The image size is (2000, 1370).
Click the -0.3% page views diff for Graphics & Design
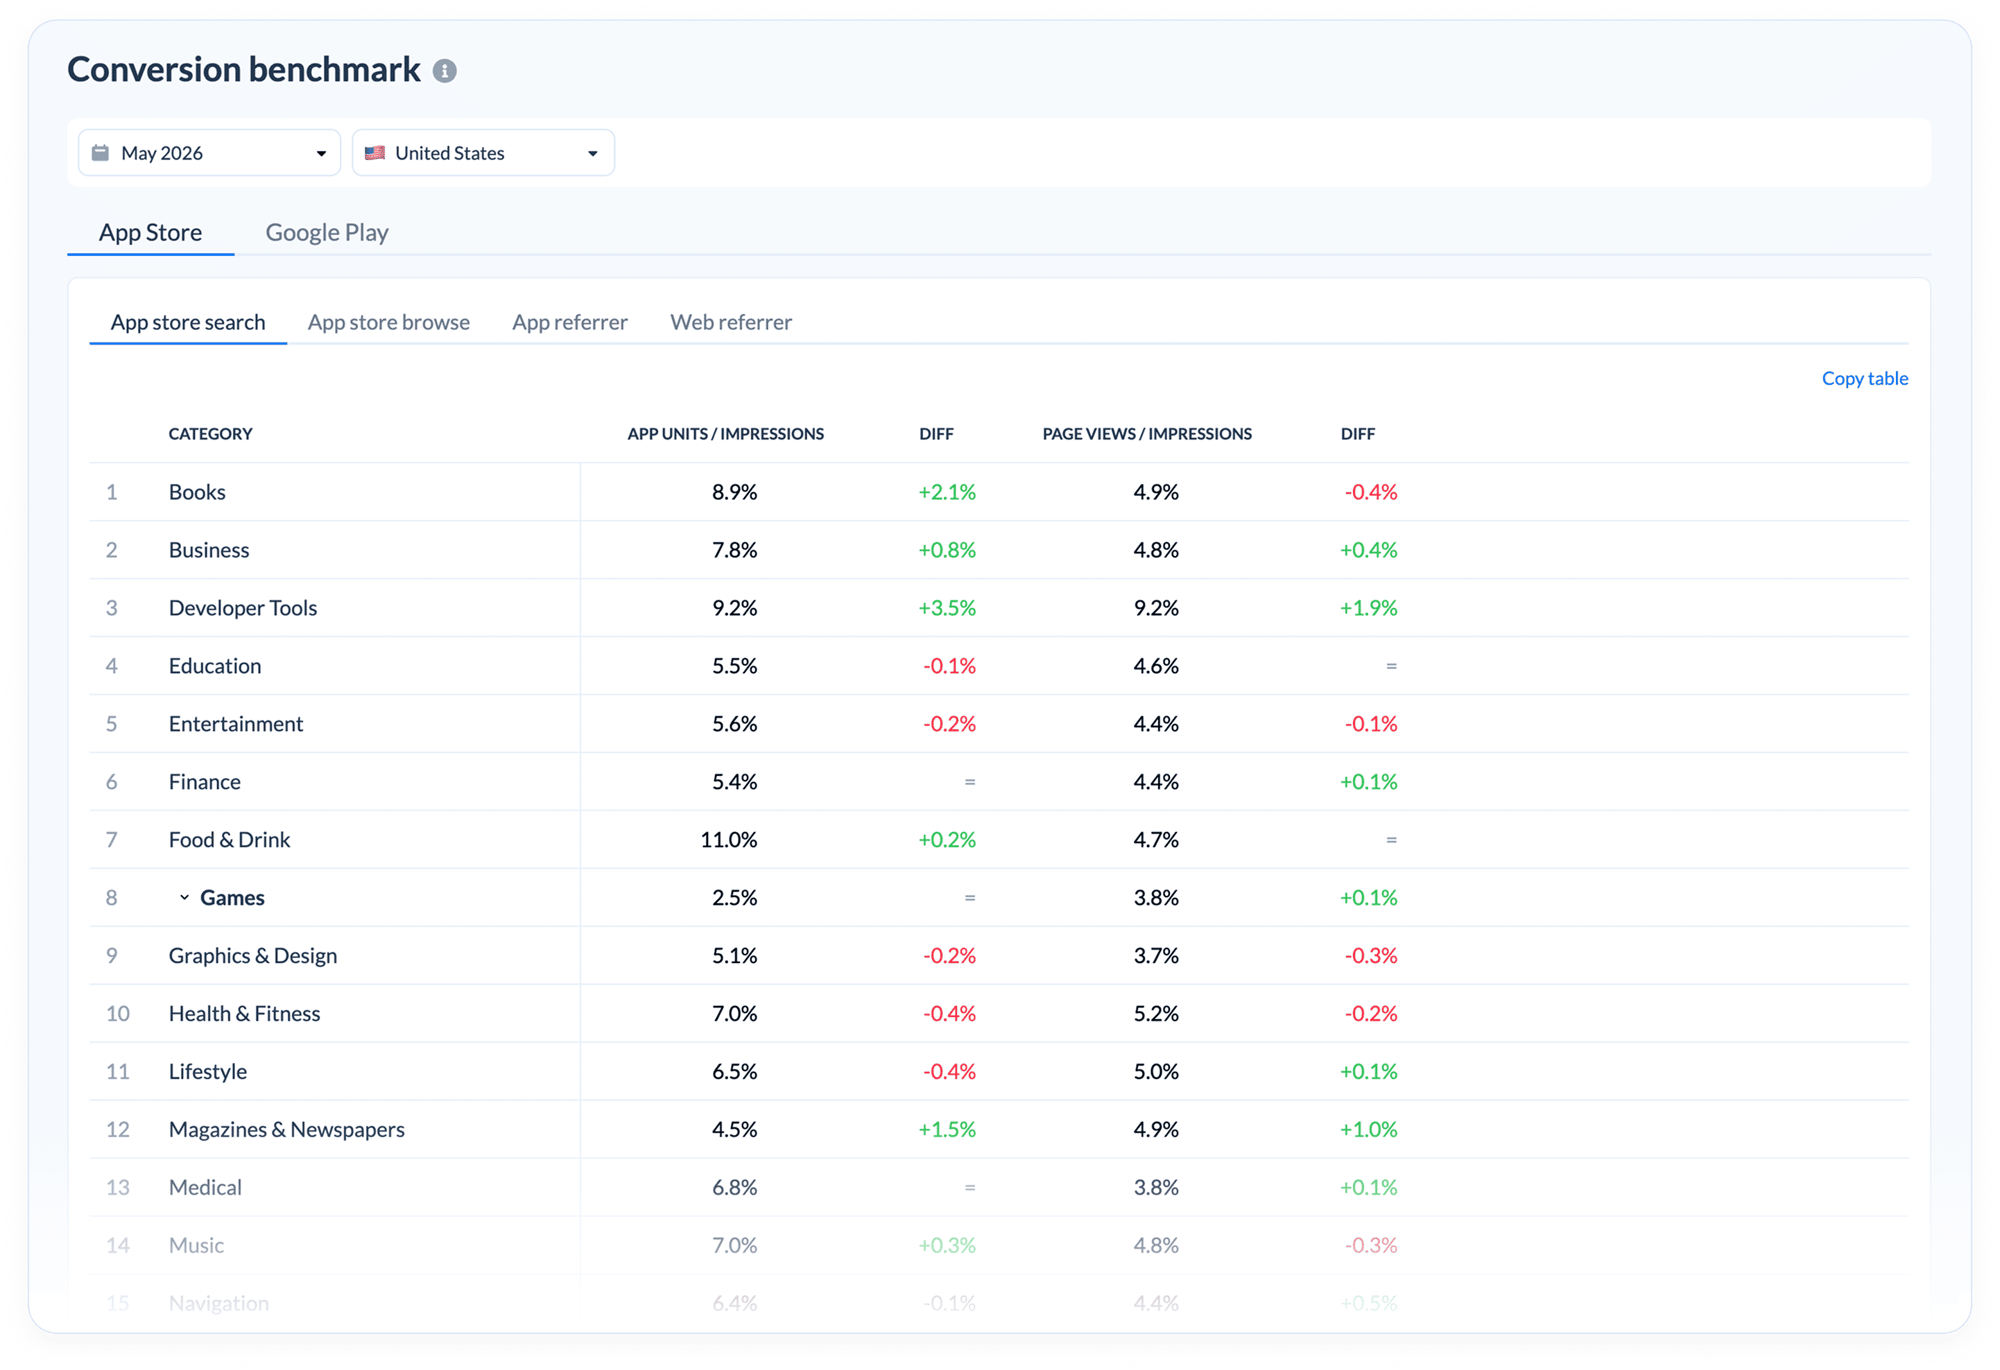1371,956
